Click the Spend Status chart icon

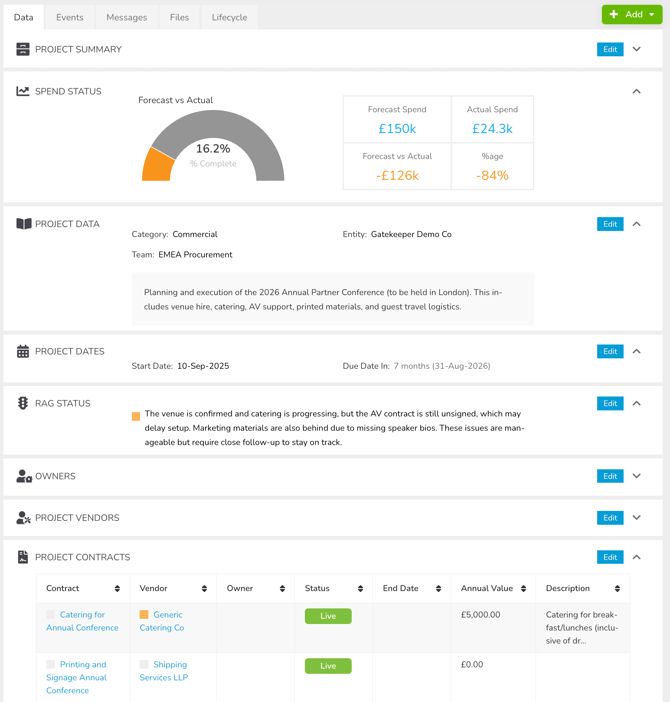pos(23,91)
